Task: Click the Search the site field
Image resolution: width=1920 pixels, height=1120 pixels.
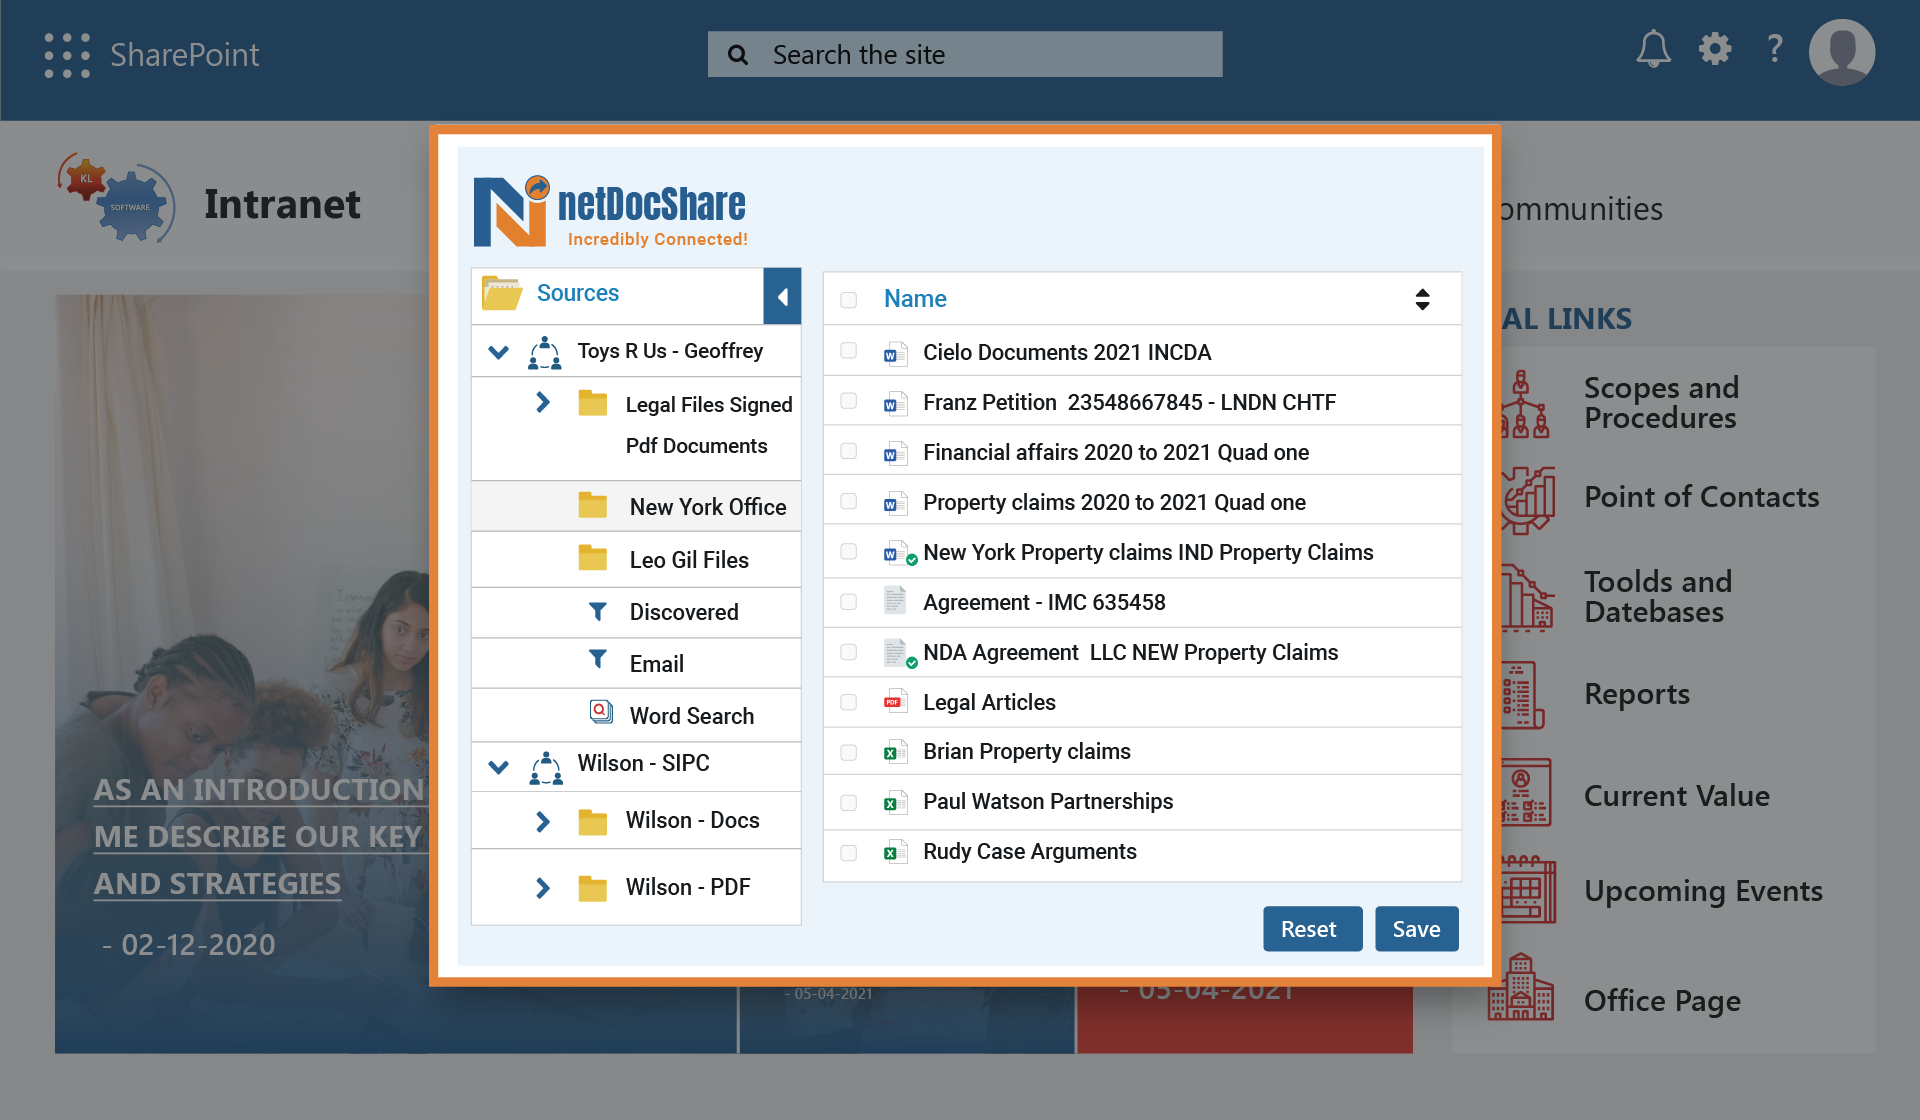Action: [x=965, y=54]
